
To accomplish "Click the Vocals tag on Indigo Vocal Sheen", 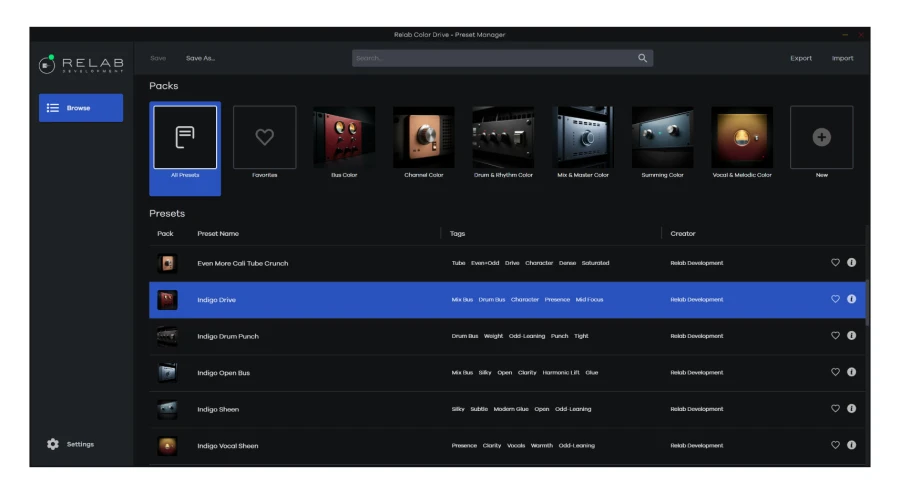I will point(516,445).
